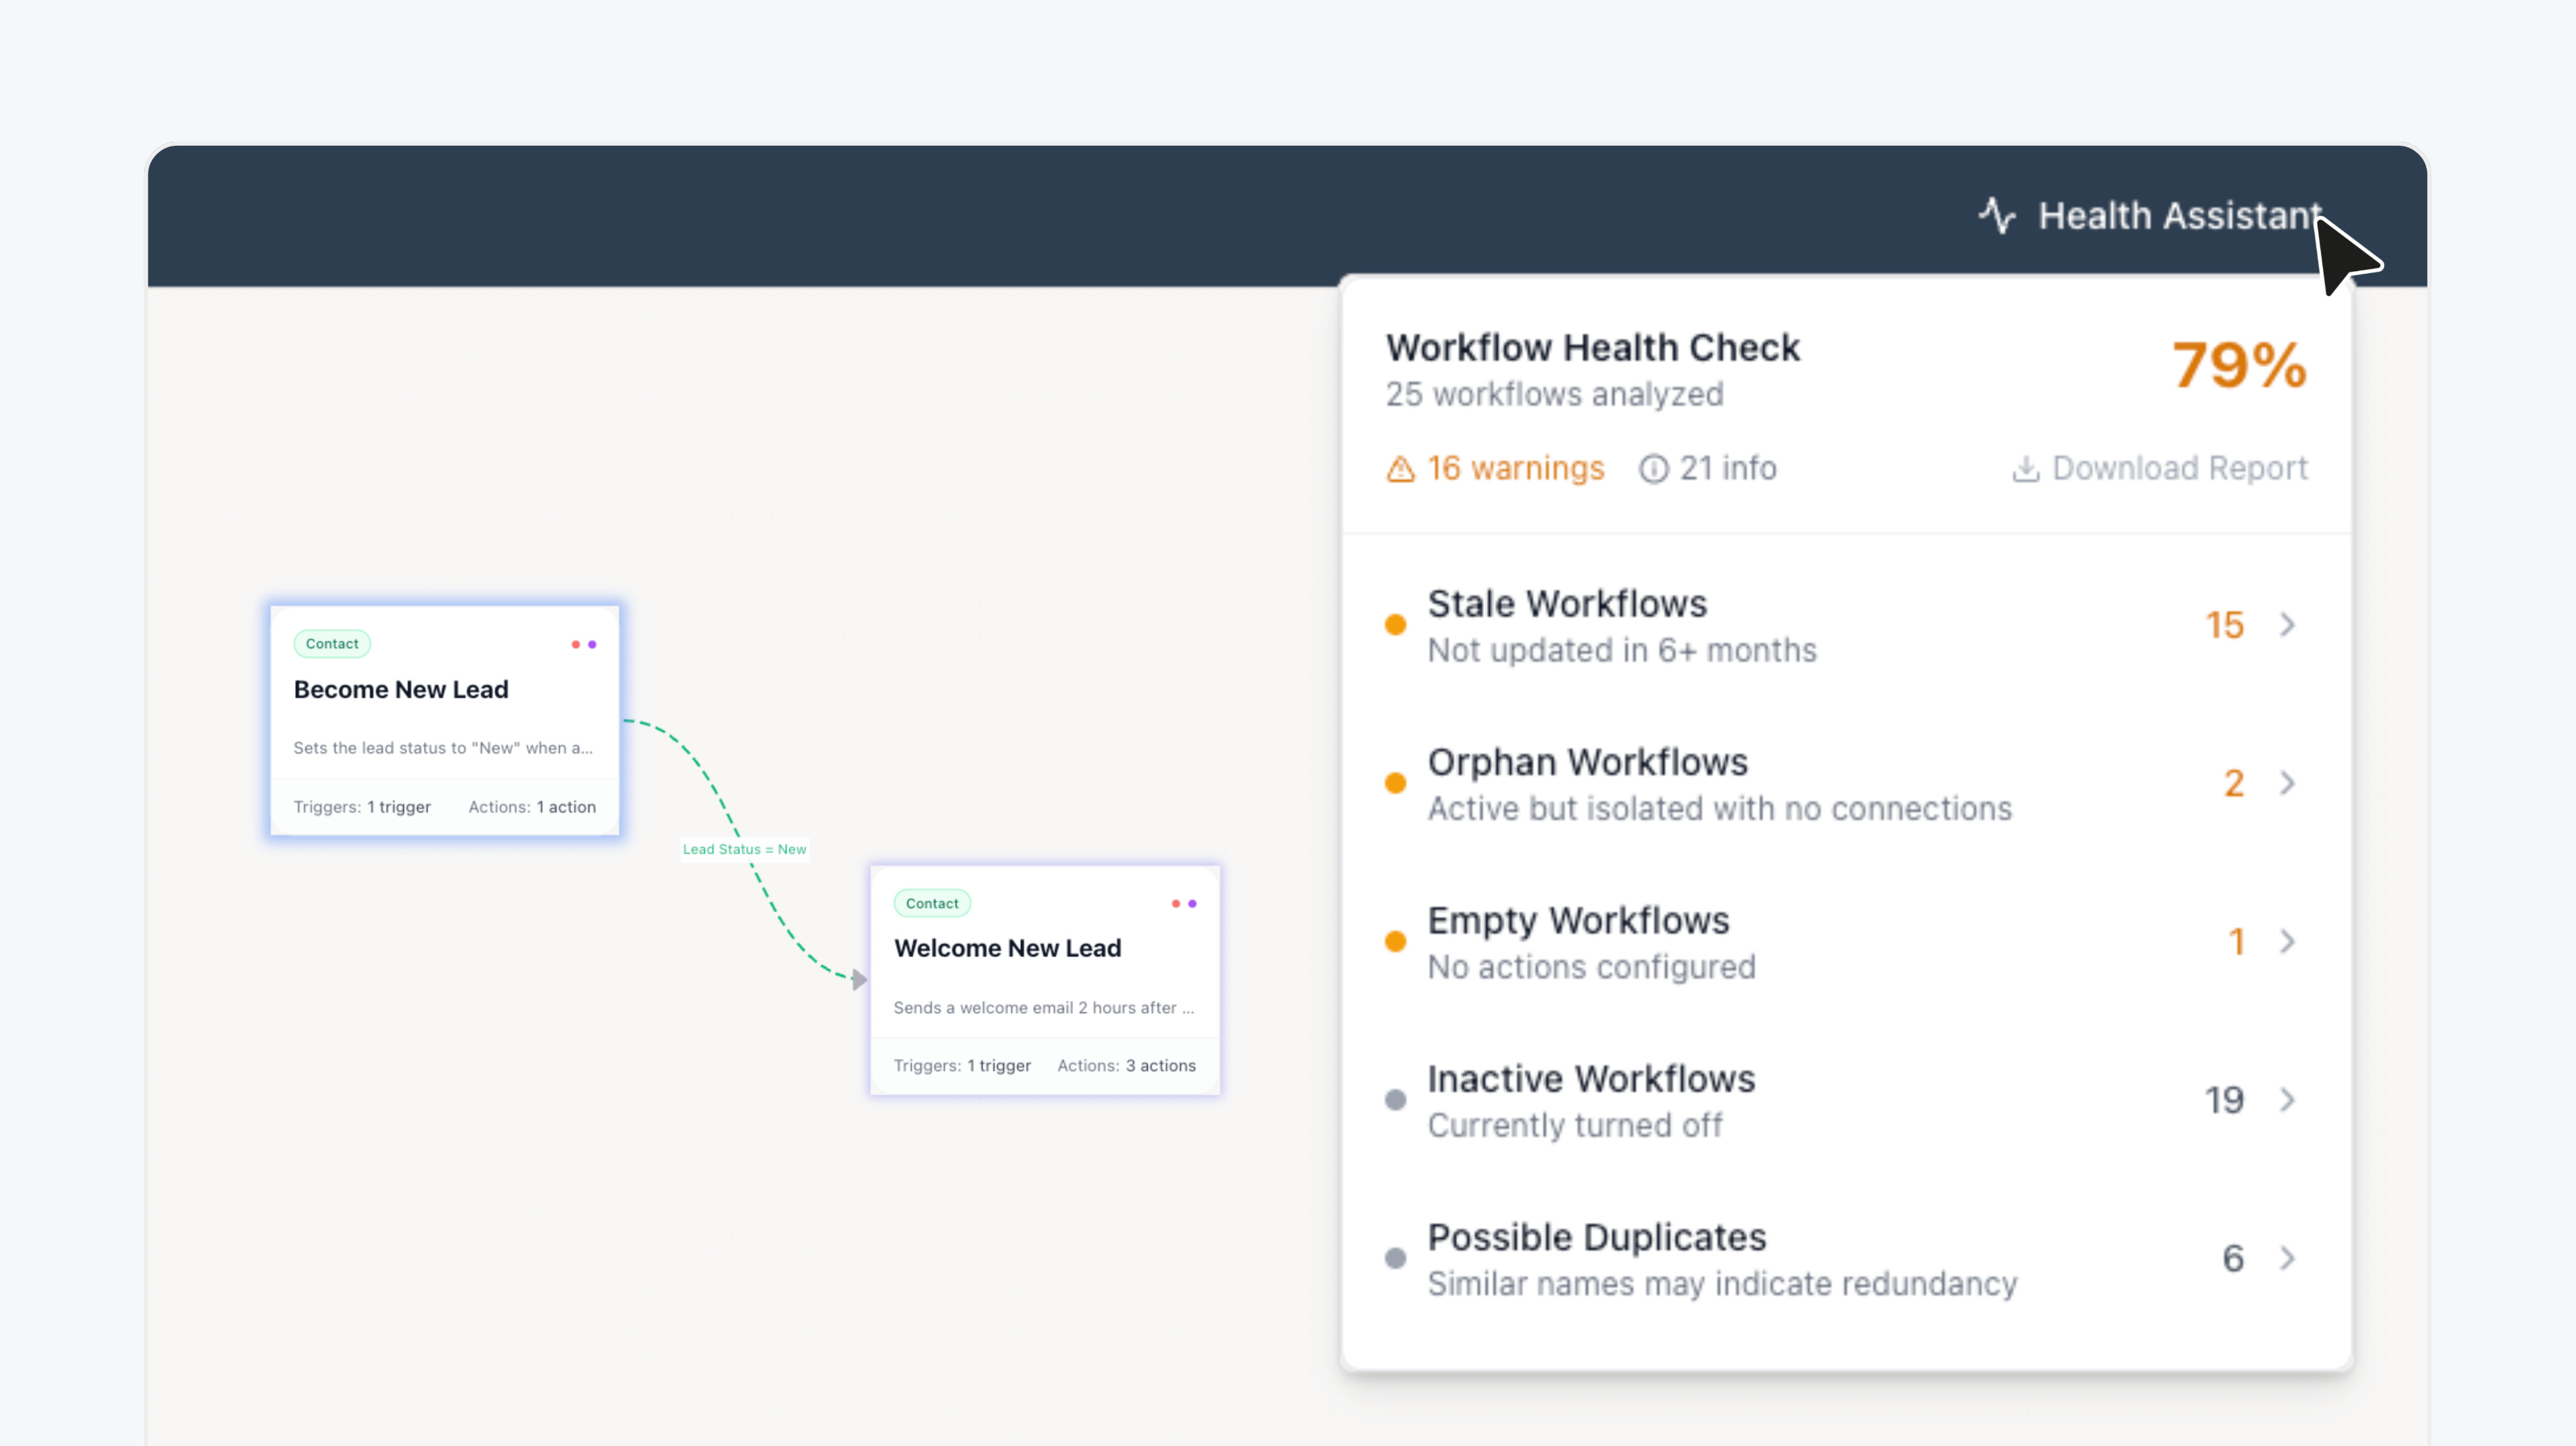Image resolution: width=2576 pixels, height=1446 pixels.
Task: Click orange dot beside Orphan Workflows
Action: tap(1396, 783)
